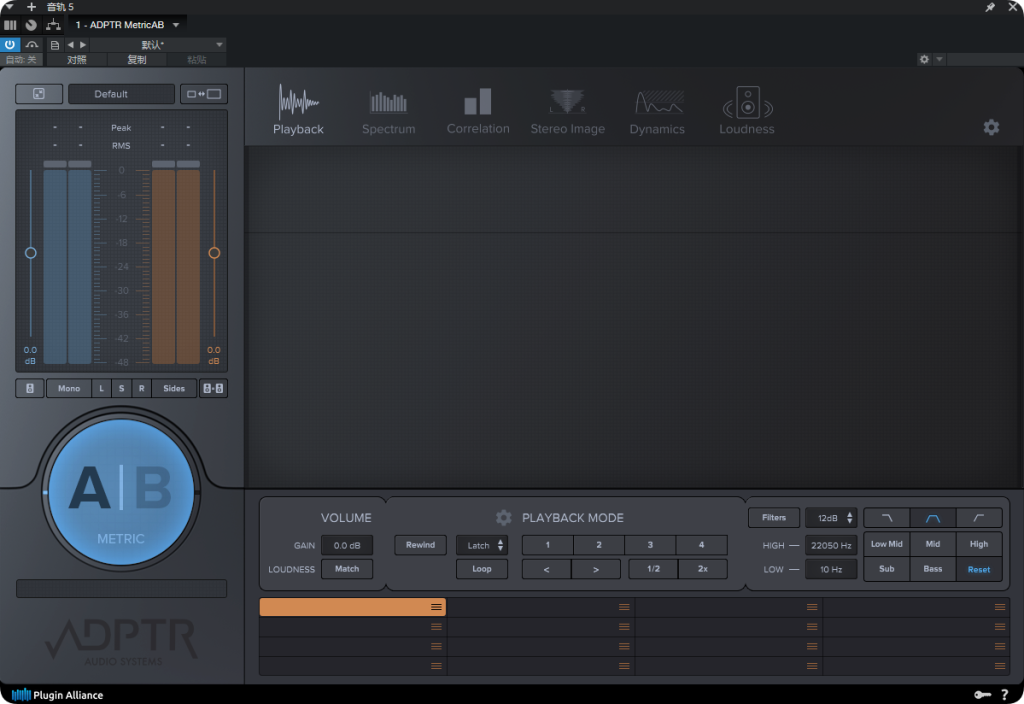
Task: Click the 复制 copy button
Action: [x=136, y=59]
